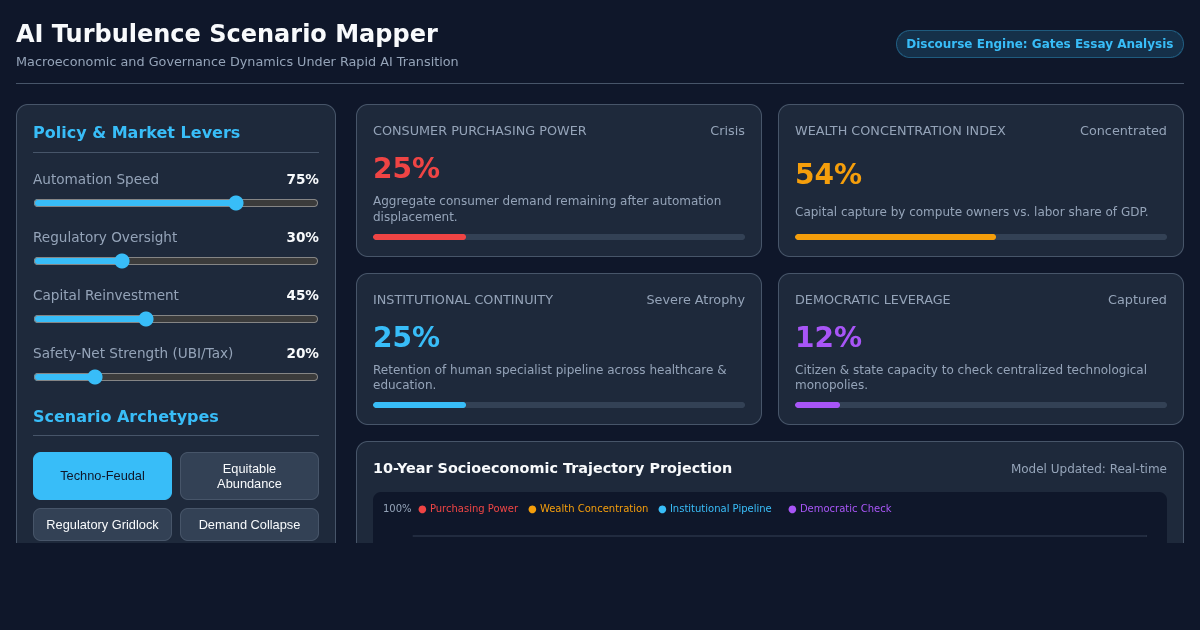Click the CONSUMER PURCHASING POWER card title
This screenshot has width=1200, height=630.
480,131
